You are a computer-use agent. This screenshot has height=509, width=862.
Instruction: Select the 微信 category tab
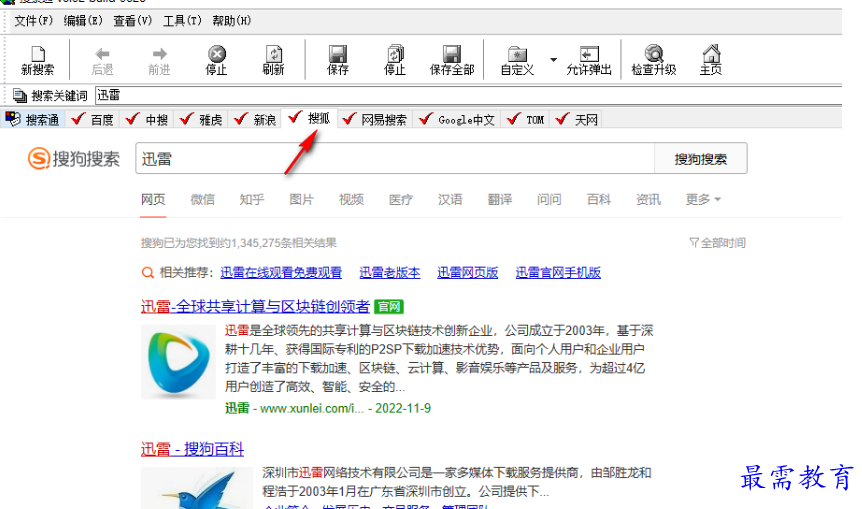click(202, 200)
